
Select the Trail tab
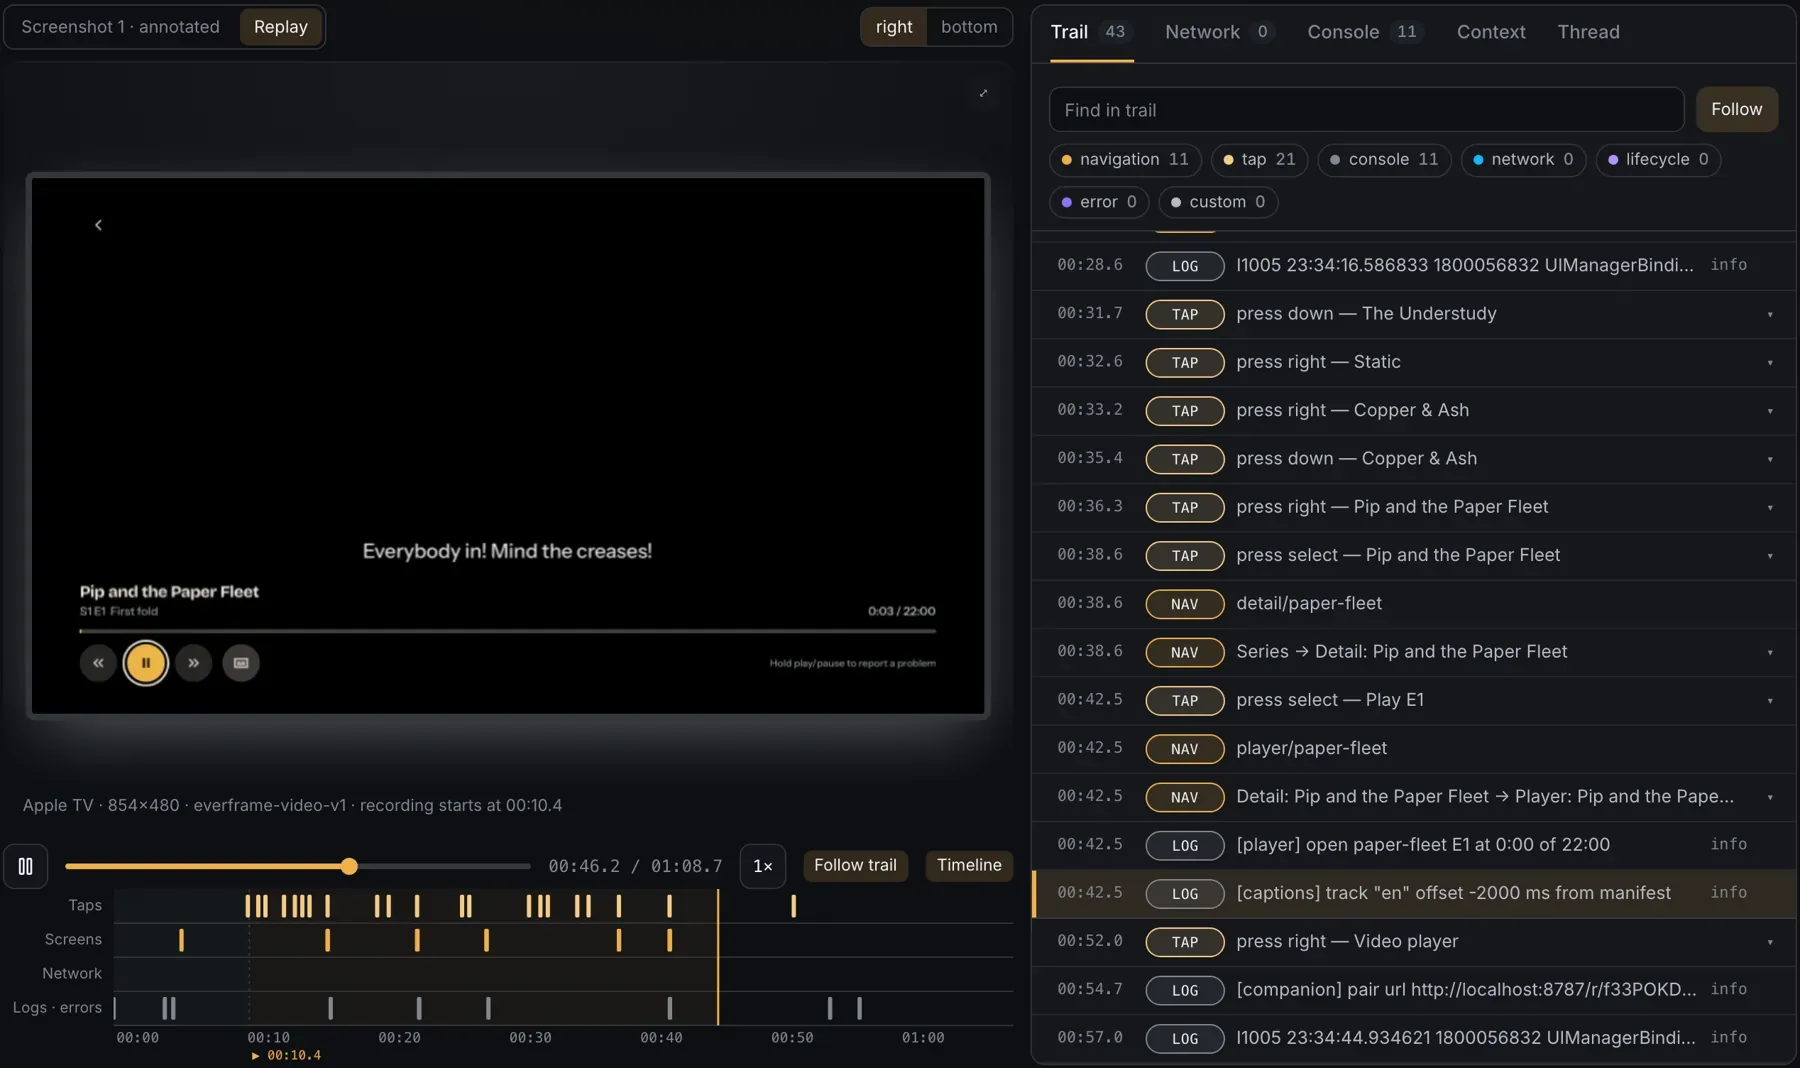click(1091, 32)
